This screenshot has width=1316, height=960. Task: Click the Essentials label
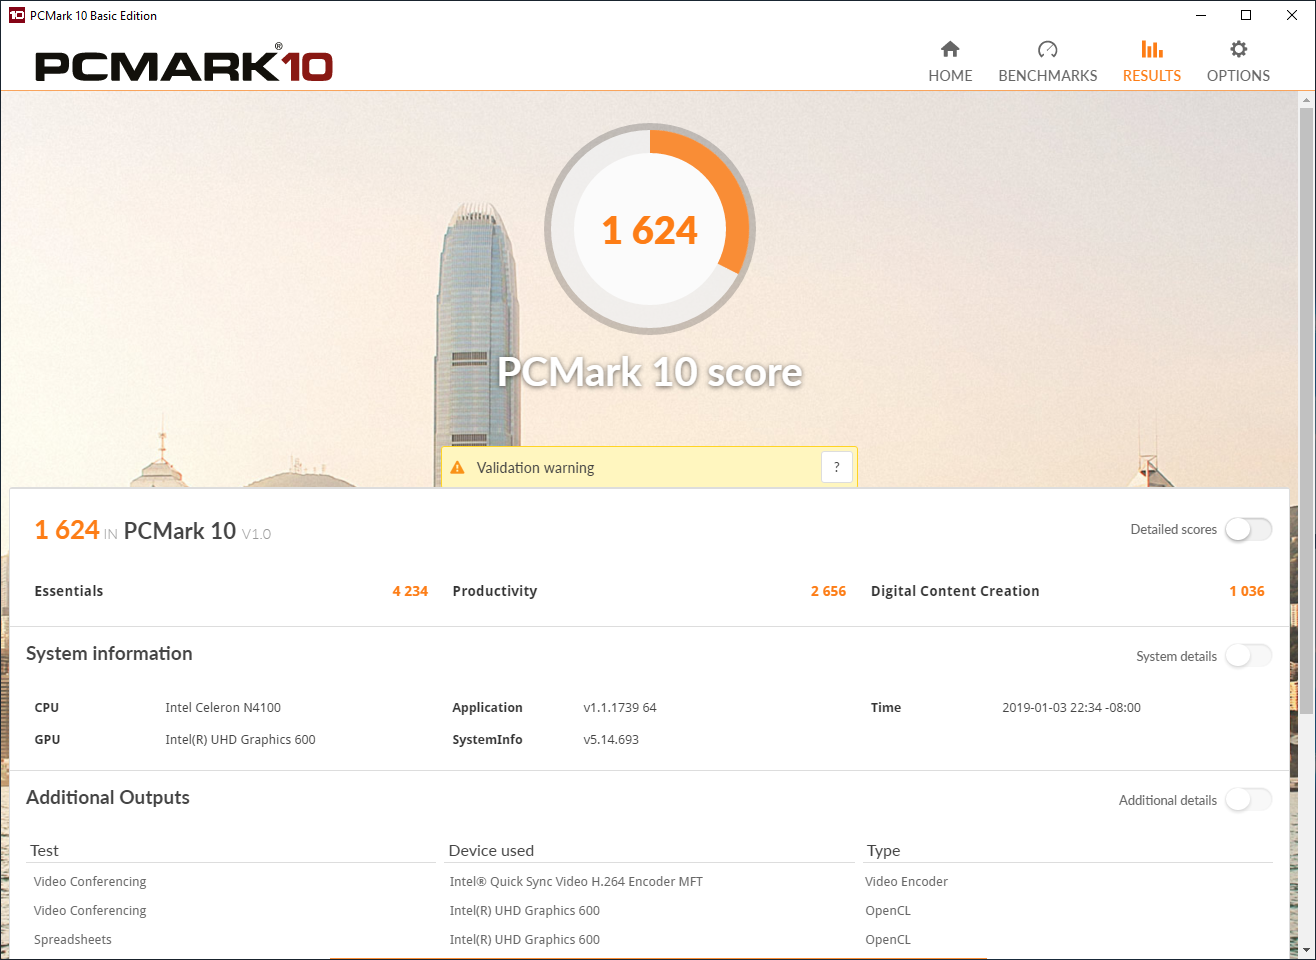tap(69, 591)
